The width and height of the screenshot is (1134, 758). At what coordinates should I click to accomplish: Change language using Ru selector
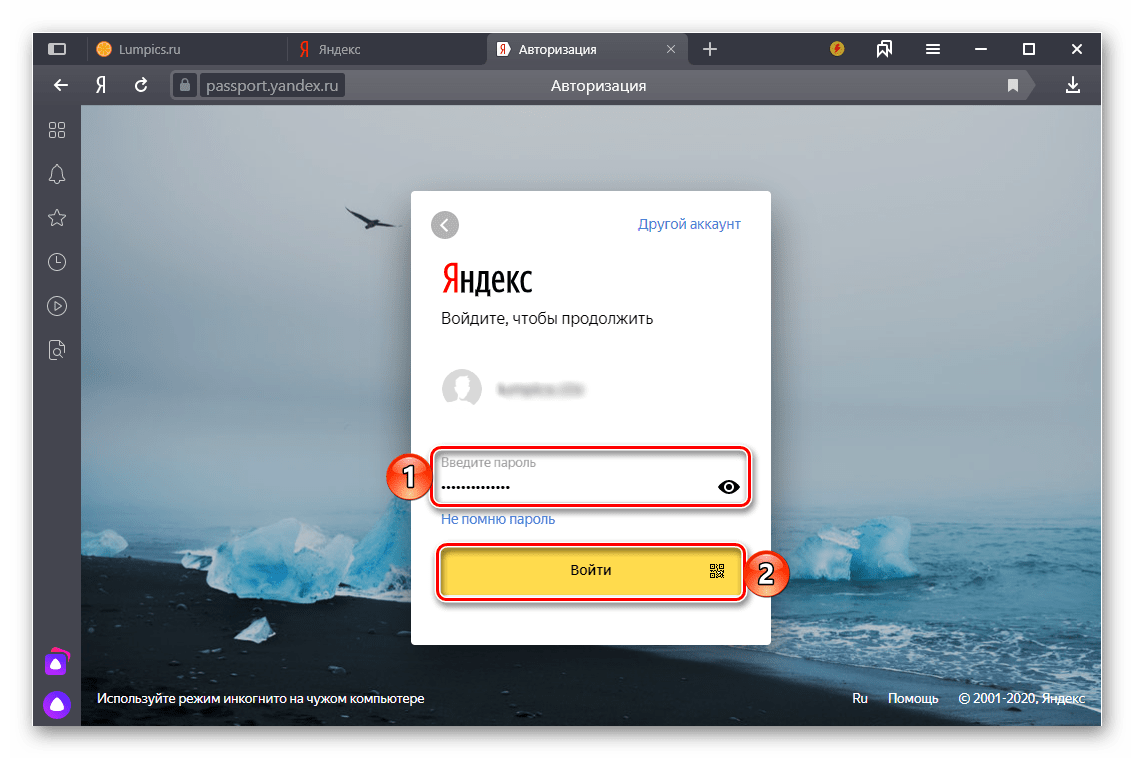(x=859, y=699)
